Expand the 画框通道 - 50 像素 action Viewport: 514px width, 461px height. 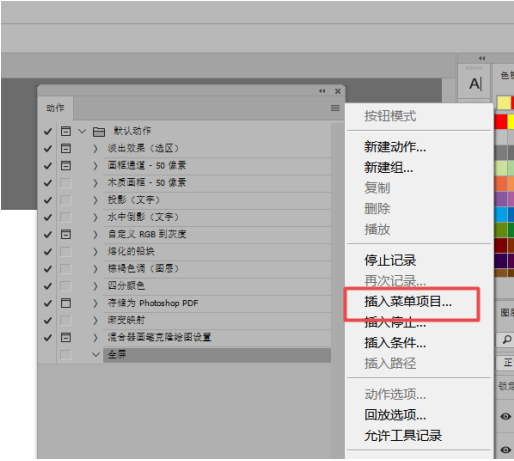[x=95, y=166]
